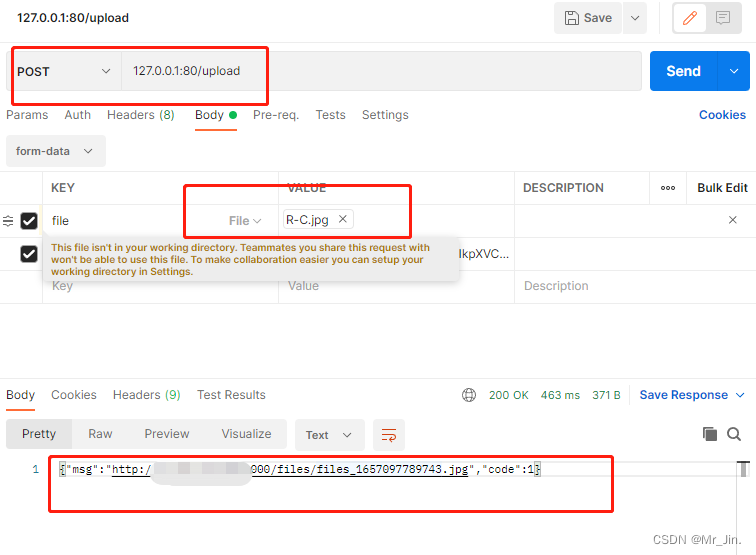Toggle the second row checkbox
Image resolution: width=756 pixels, height=555 pixels.
[x=29, y=254]
